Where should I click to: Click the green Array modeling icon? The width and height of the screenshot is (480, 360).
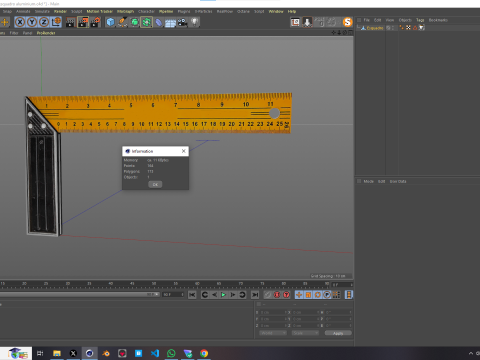pos(146,22)
